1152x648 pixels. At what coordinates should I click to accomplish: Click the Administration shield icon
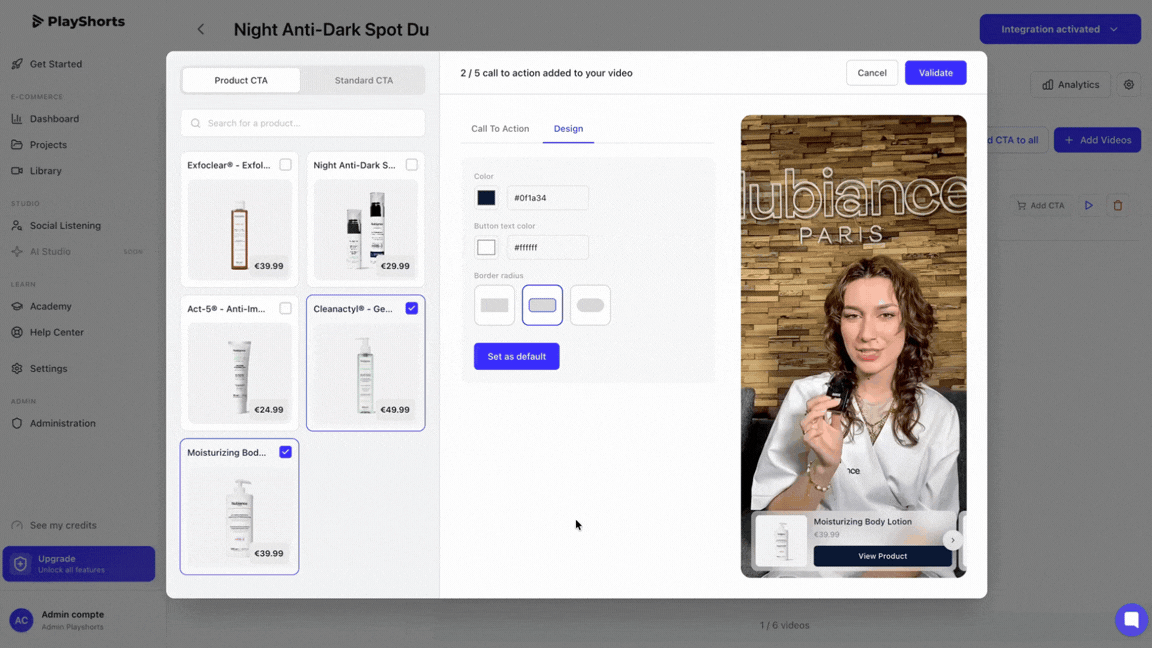pyautogui.click(x=17, y=423)
